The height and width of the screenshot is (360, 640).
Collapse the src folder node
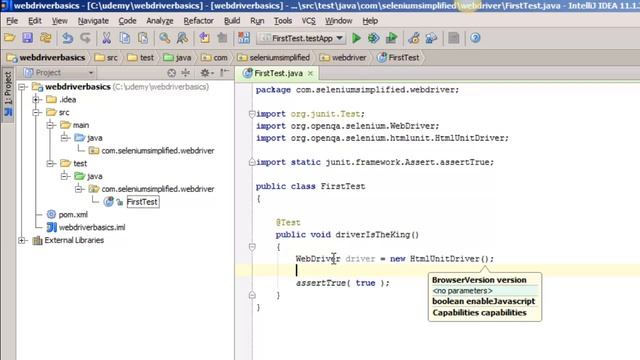[36, 112]
